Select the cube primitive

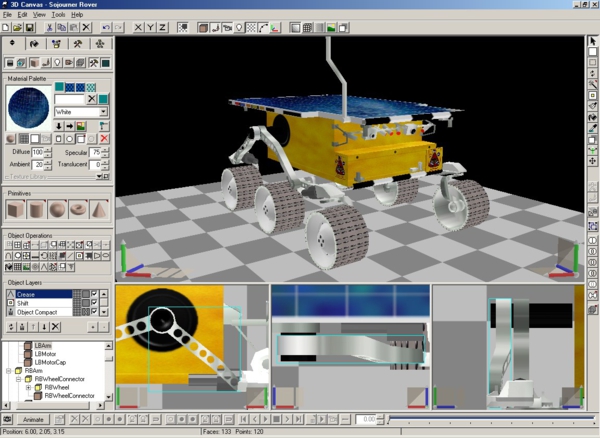[15, 208]
